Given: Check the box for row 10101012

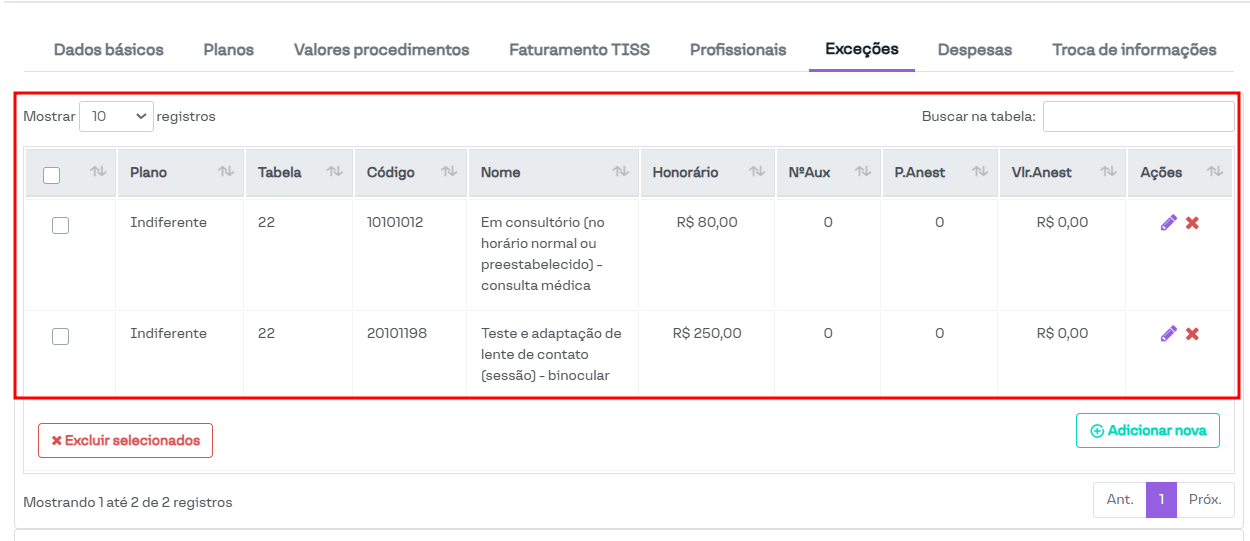Looking at the screenshot, I should point(60,225).
